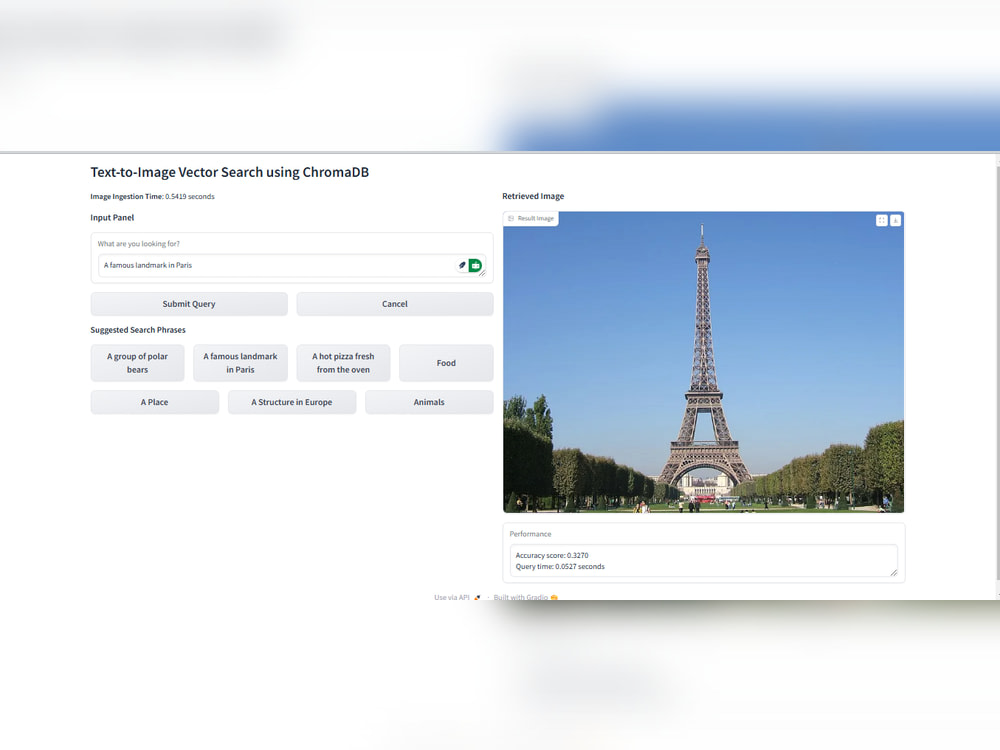
Task: Click the query textbox resize handle
Action: (x=482, y=273)
